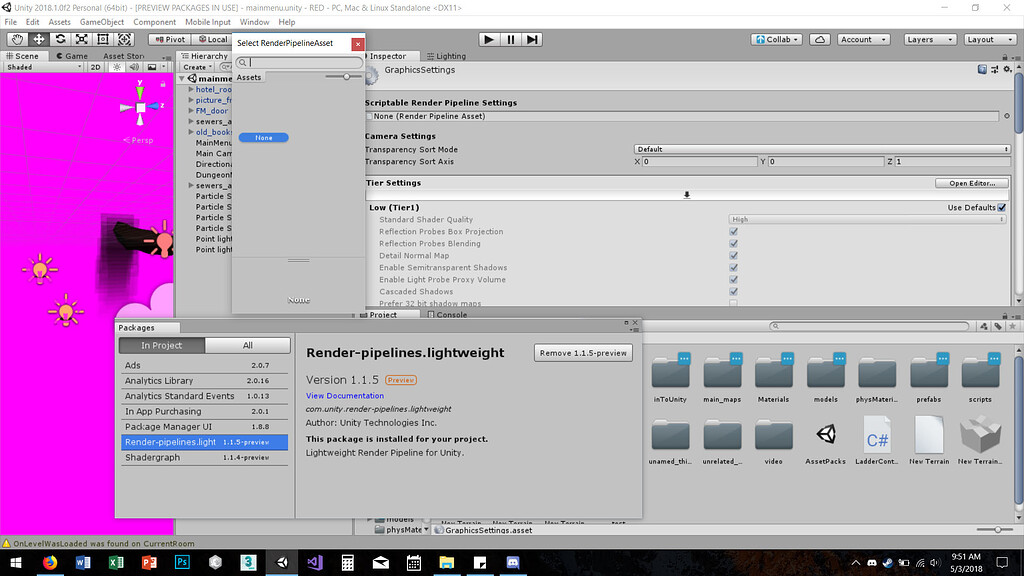
Task: Click the Transparency Sort Axis Z field
Action: click(953, 161)
